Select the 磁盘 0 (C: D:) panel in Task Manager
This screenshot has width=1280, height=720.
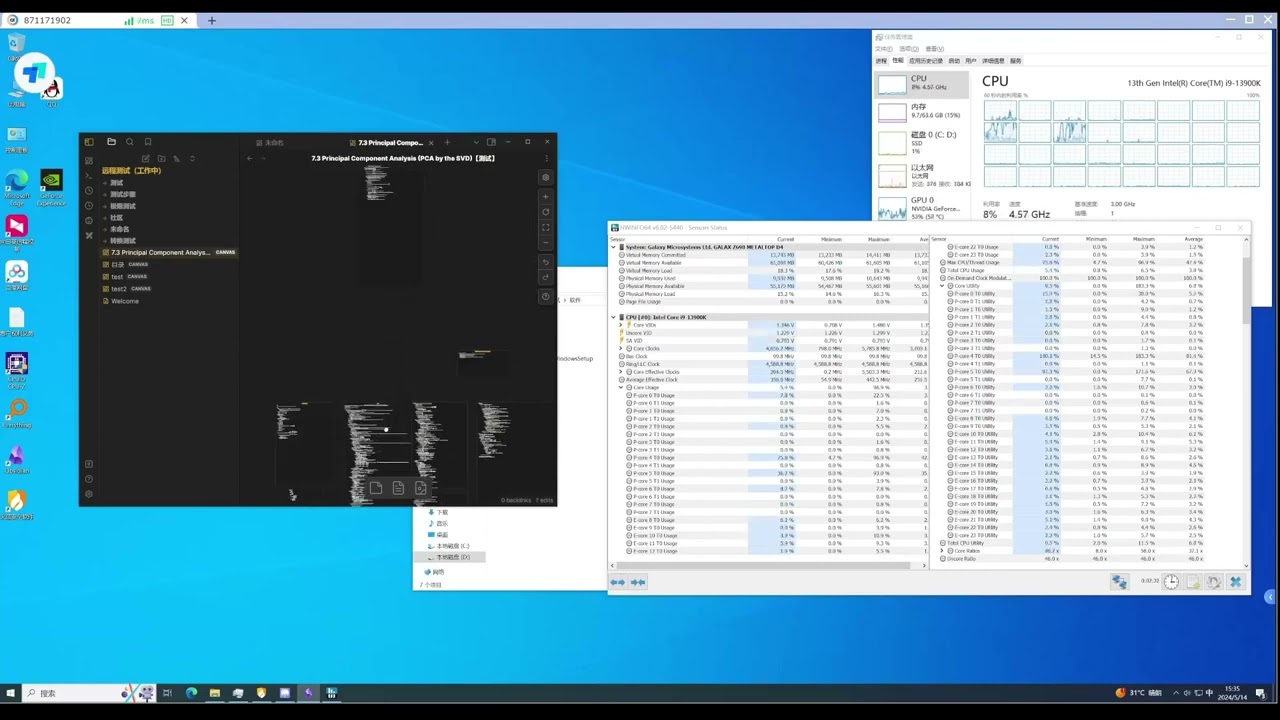(x=923, y=142)
